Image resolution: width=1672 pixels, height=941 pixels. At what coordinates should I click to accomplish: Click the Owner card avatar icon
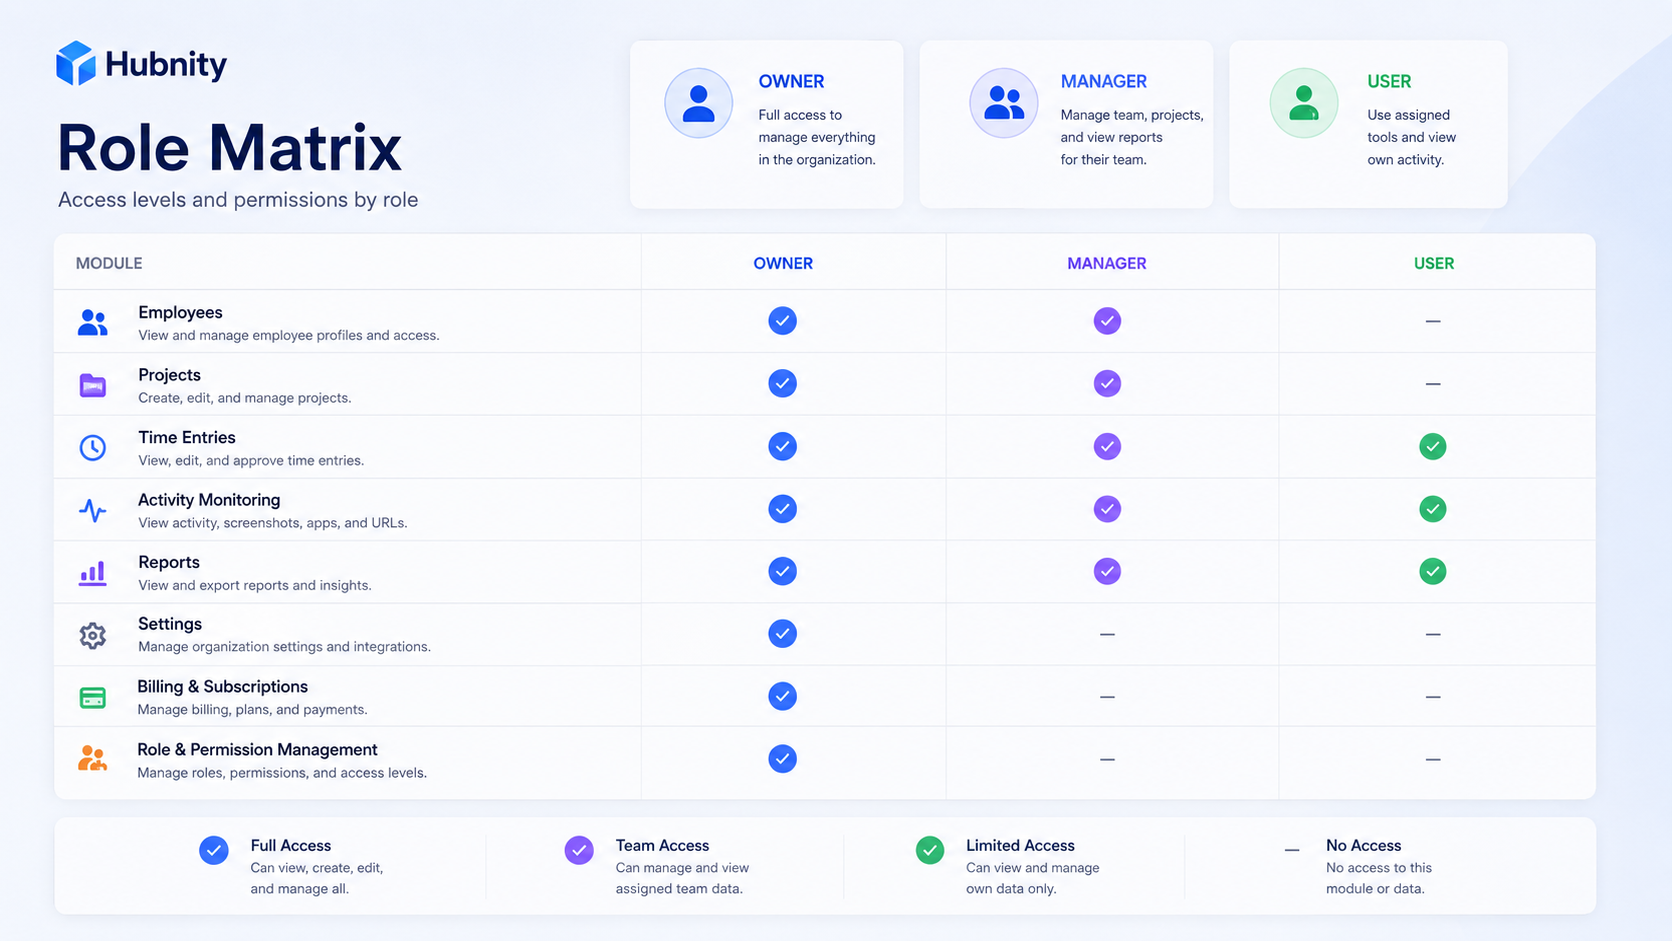pyautogui.click(x=699, y=103)
